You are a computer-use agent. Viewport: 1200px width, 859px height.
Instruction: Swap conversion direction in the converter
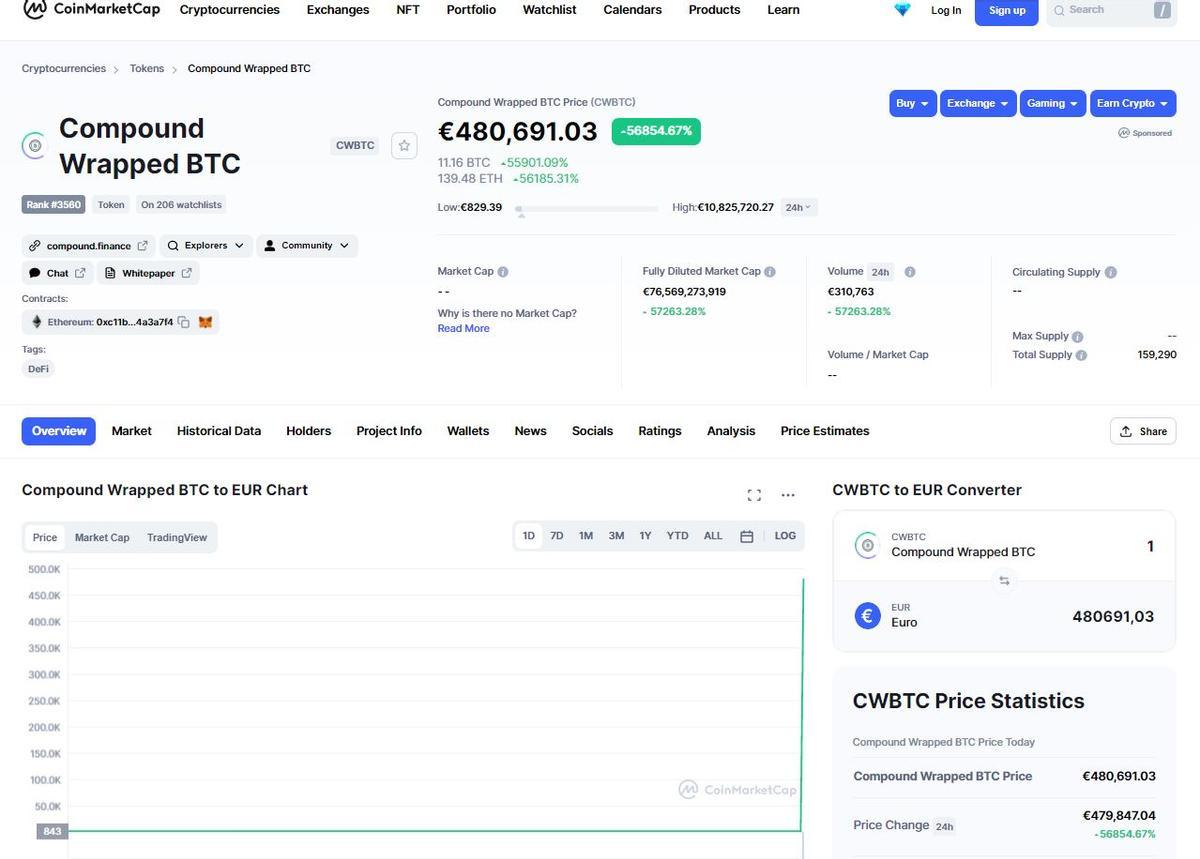pyautogui.click(x=1003, y=580)
